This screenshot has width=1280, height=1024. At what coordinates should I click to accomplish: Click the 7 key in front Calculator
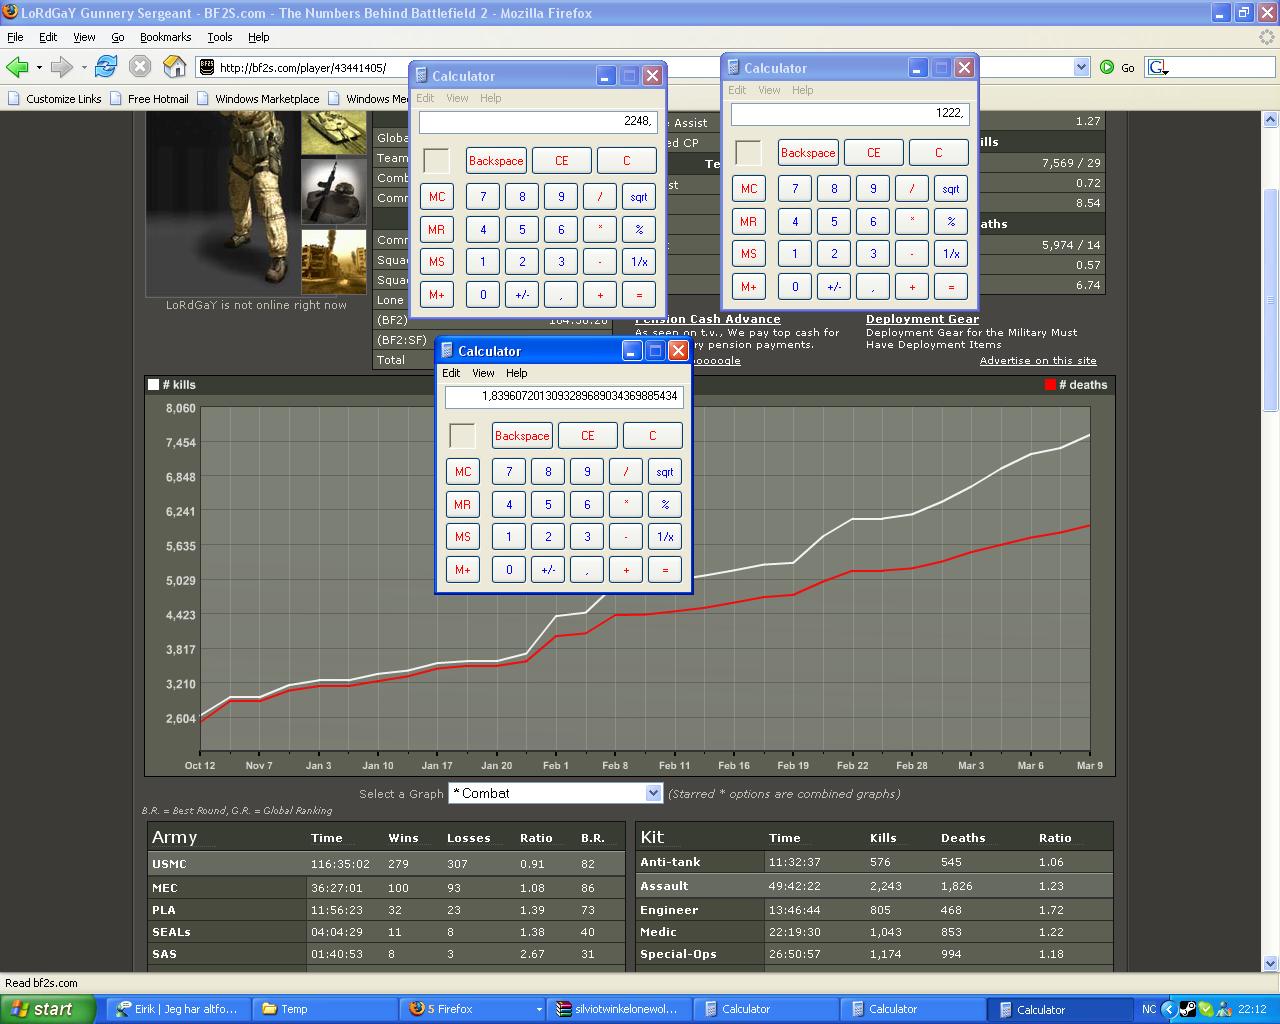pyautogui.click(x=509, y=472)
